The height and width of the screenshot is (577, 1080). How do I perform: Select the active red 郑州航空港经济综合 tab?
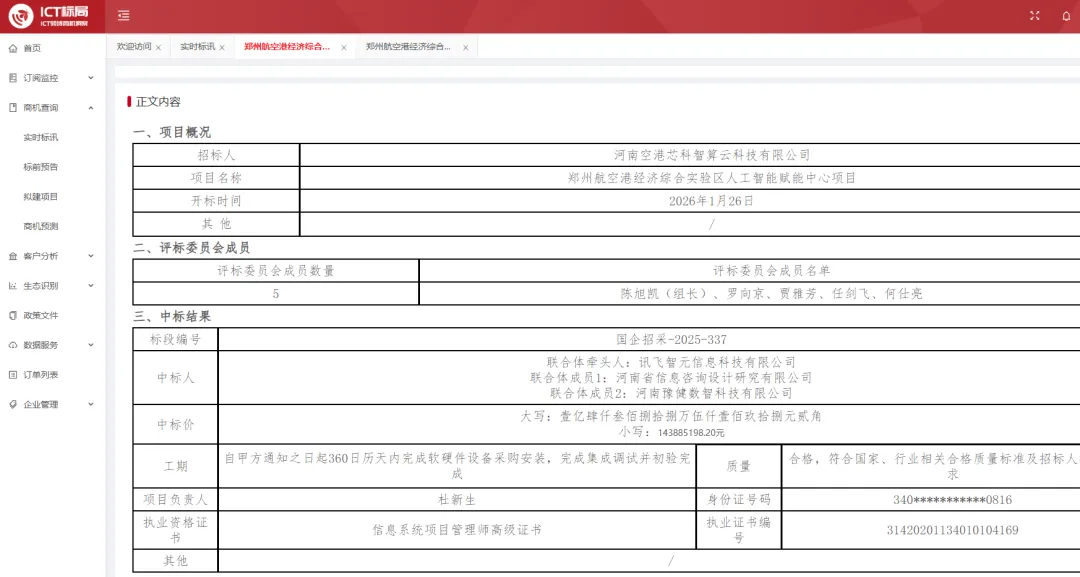[287, 47]
